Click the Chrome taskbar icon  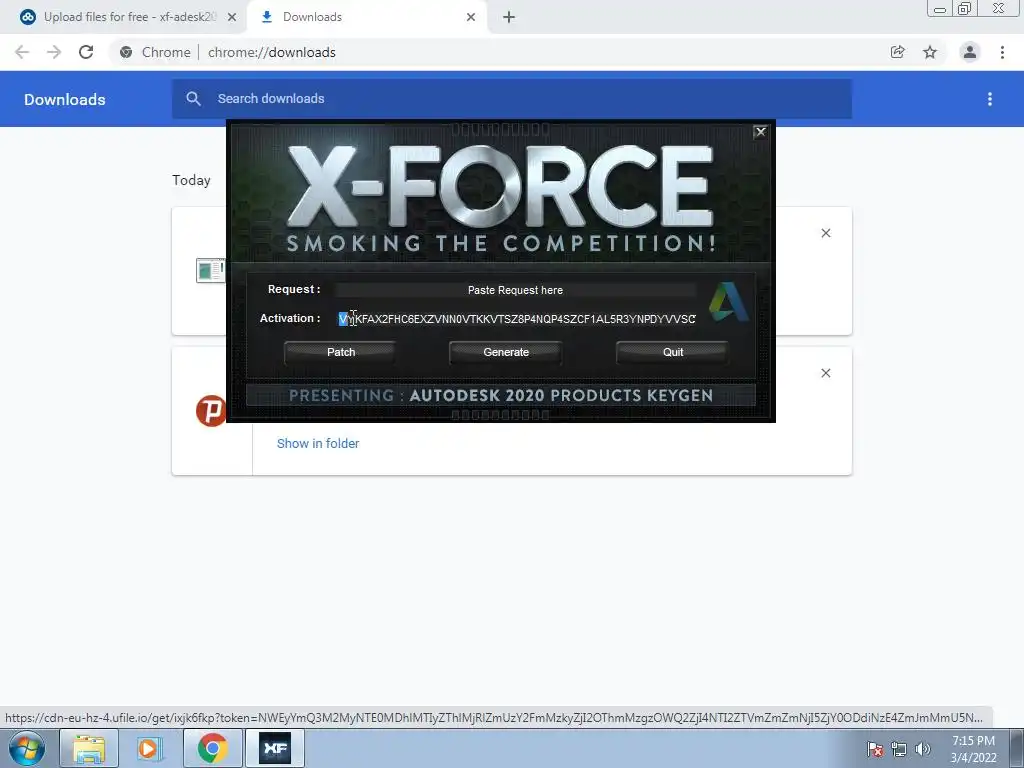pyautogui.click(x=212, y=748)
